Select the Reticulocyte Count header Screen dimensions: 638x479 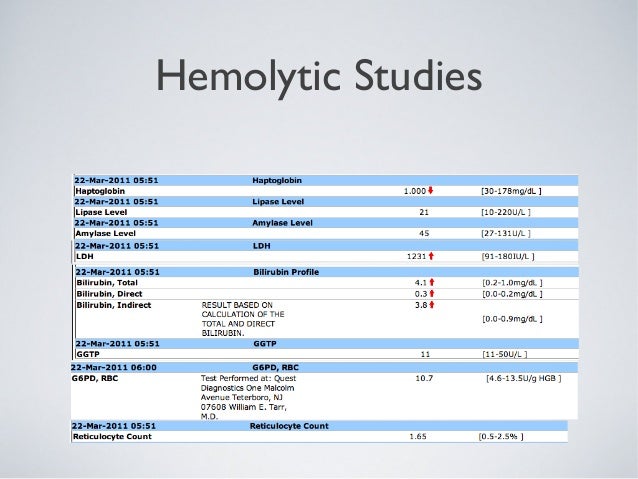tap(319, 426)
